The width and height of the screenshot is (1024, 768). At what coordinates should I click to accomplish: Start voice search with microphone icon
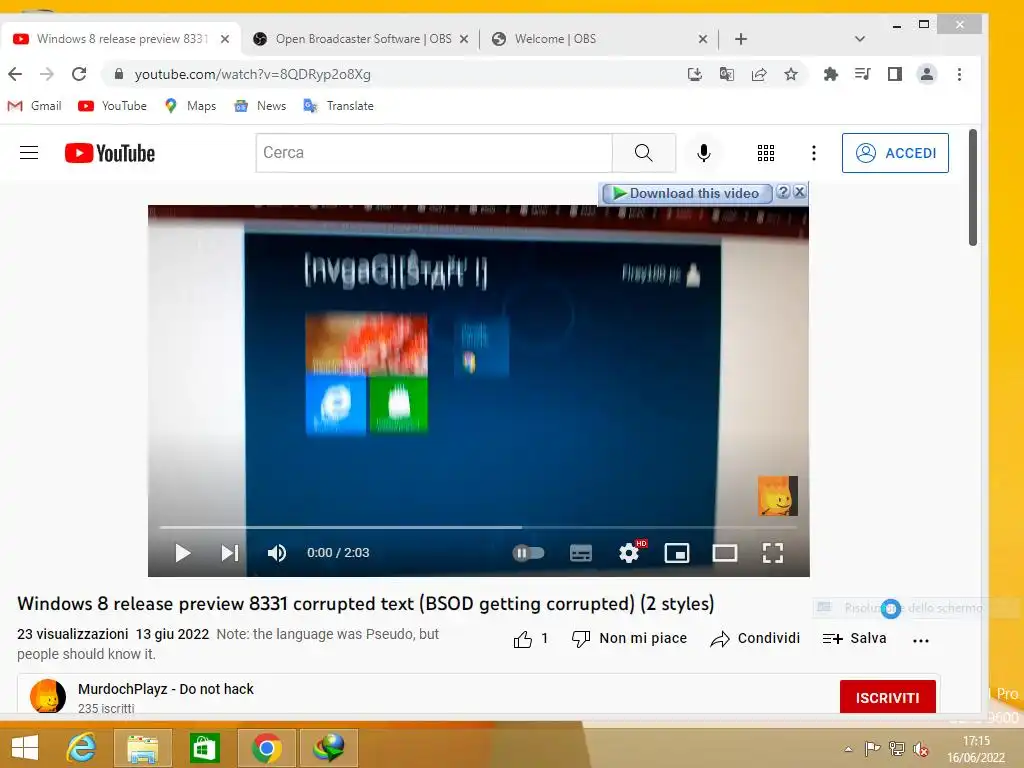(x=703, y=153)
